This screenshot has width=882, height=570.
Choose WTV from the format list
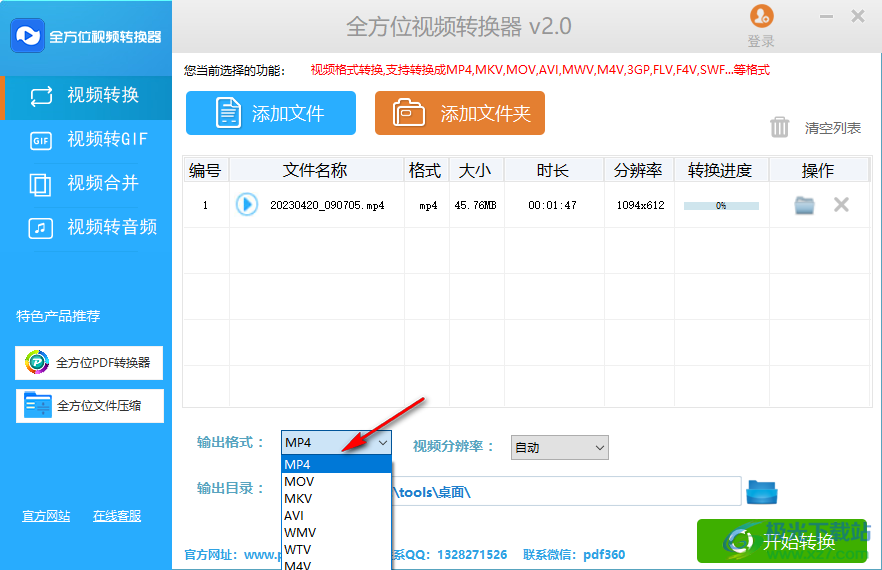pos(336,549)
